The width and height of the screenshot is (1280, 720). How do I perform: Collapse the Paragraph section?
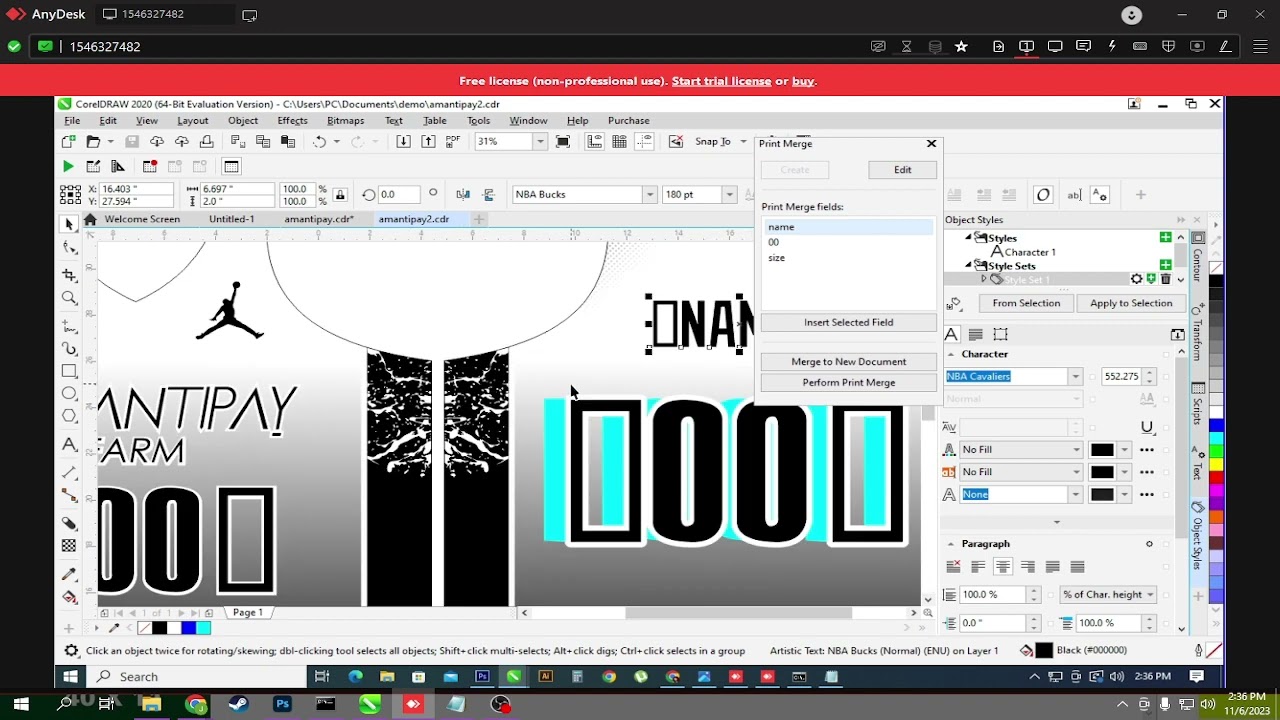click(951, 544)
